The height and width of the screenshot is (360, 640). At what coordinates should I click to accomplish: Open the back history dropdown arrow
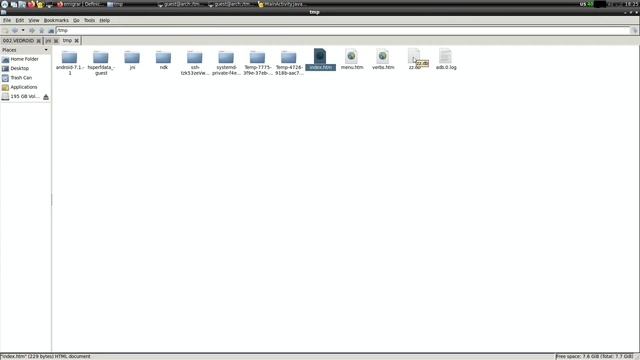[x=23, y=31]
